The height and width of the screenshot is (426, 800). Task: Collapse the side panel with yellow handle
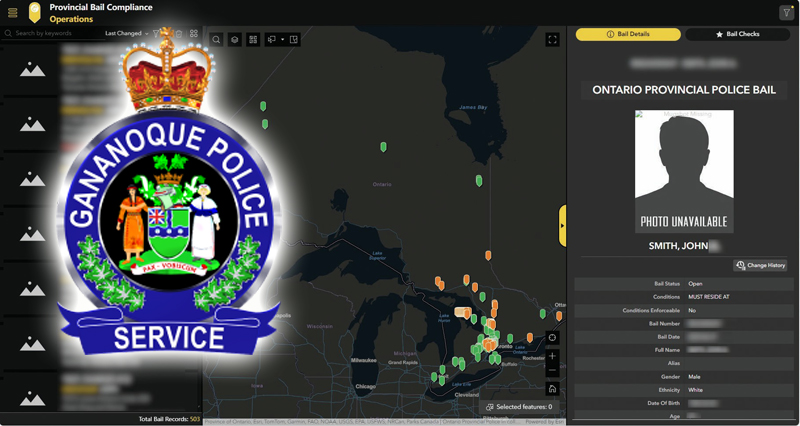pyautogui.click(x=562, y=225)
